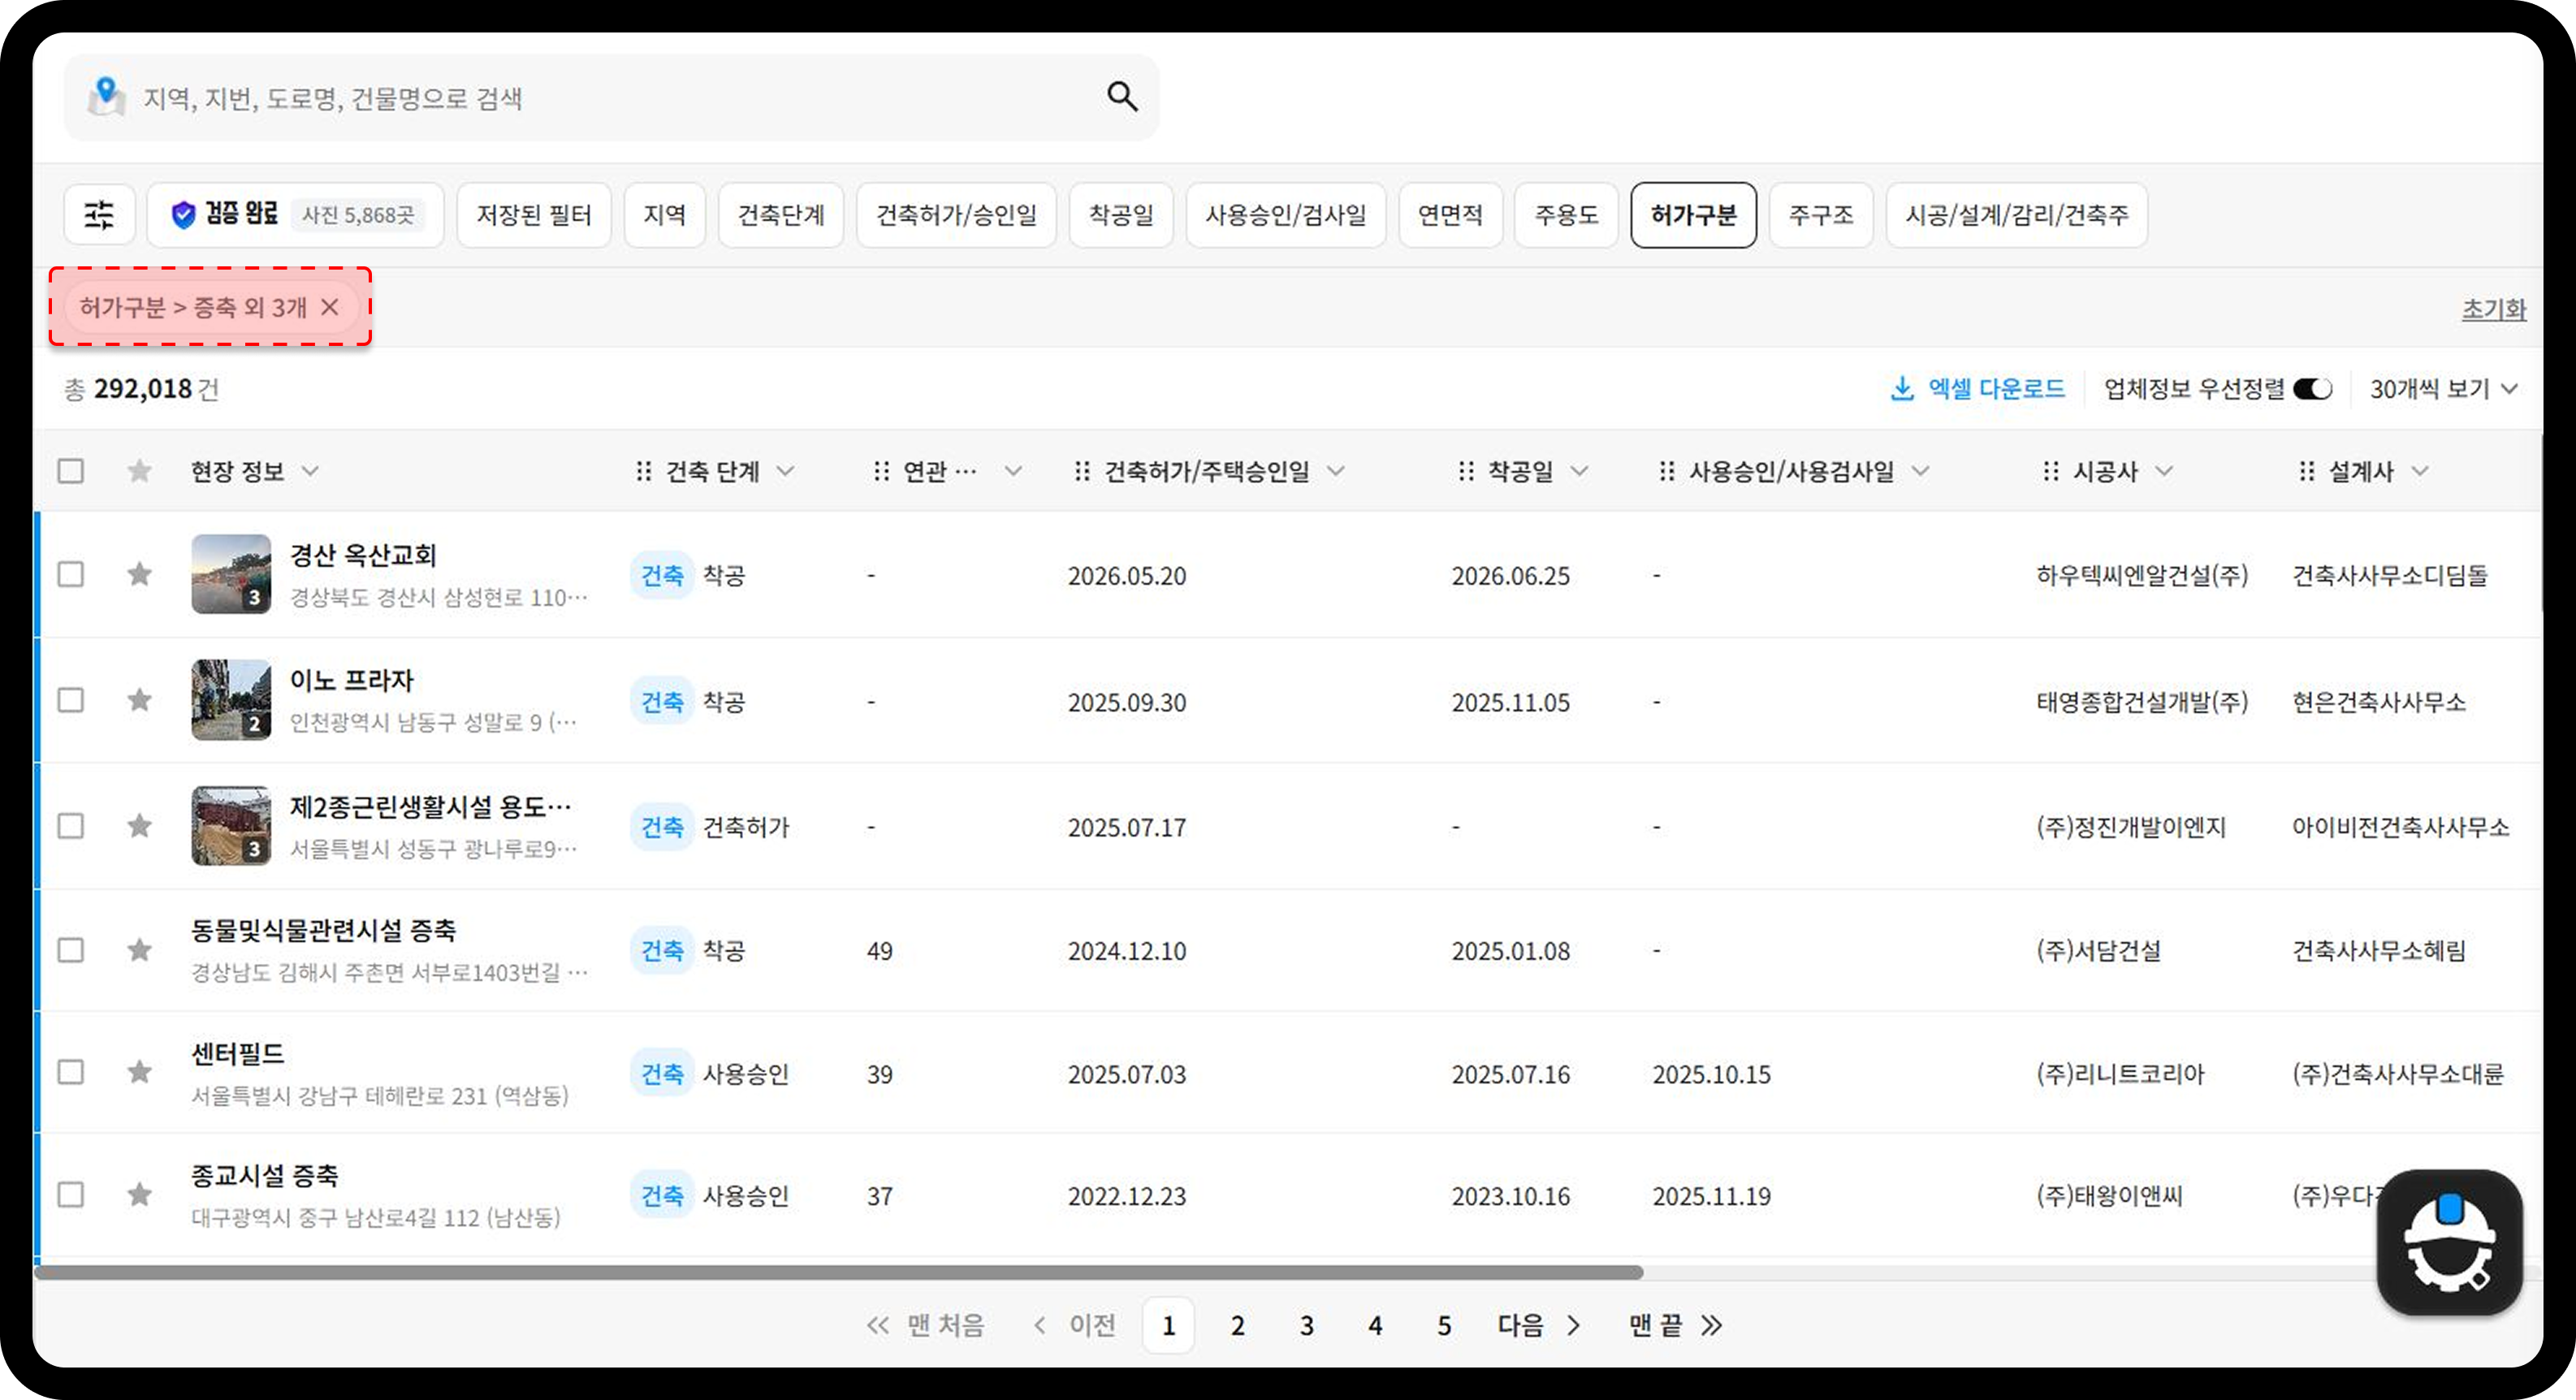Remove the 허가구분 filter chip with X
Screen dimensions: 2576x1400
(330, 307)
